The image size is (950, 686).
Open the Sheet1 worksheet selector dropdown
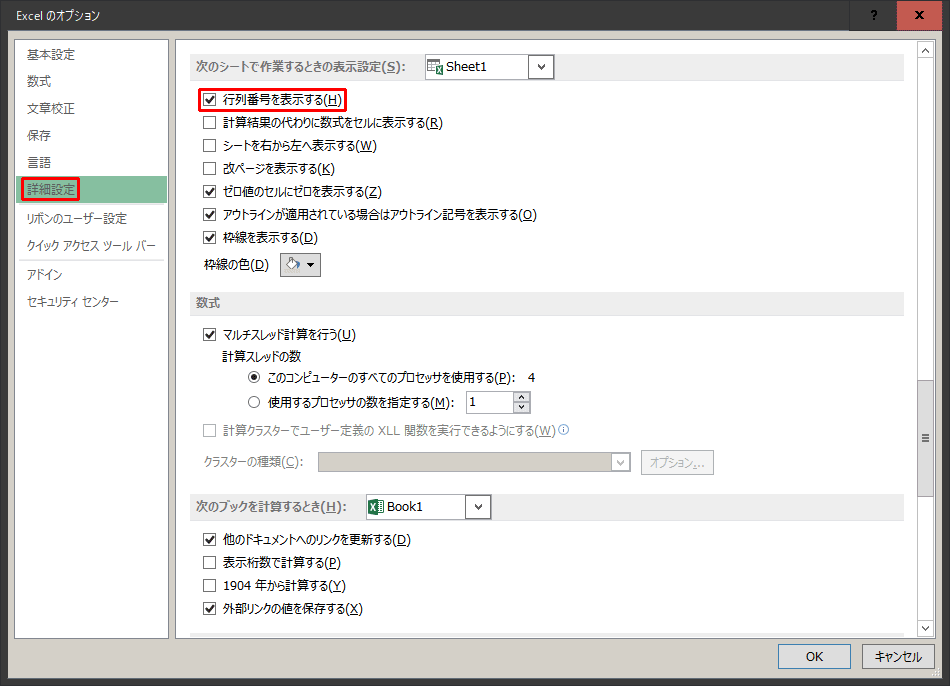(x=541, y=66)
